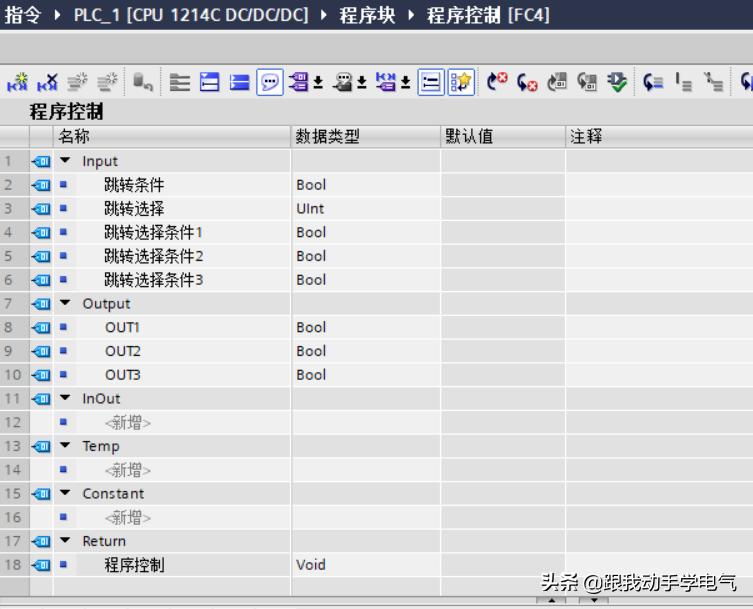
Task: Collapse the Output section triangle
Action: [65, 303]
